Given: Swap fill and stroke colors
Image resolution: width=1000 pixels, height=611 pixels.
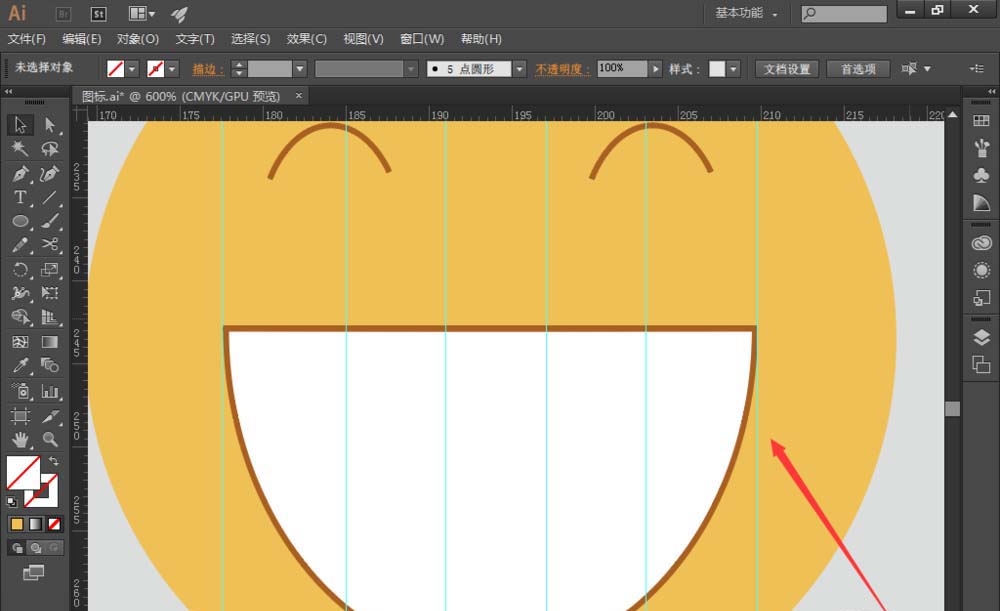Looking at the screenshot, I should pyautogui.click(x=54, y=460).
